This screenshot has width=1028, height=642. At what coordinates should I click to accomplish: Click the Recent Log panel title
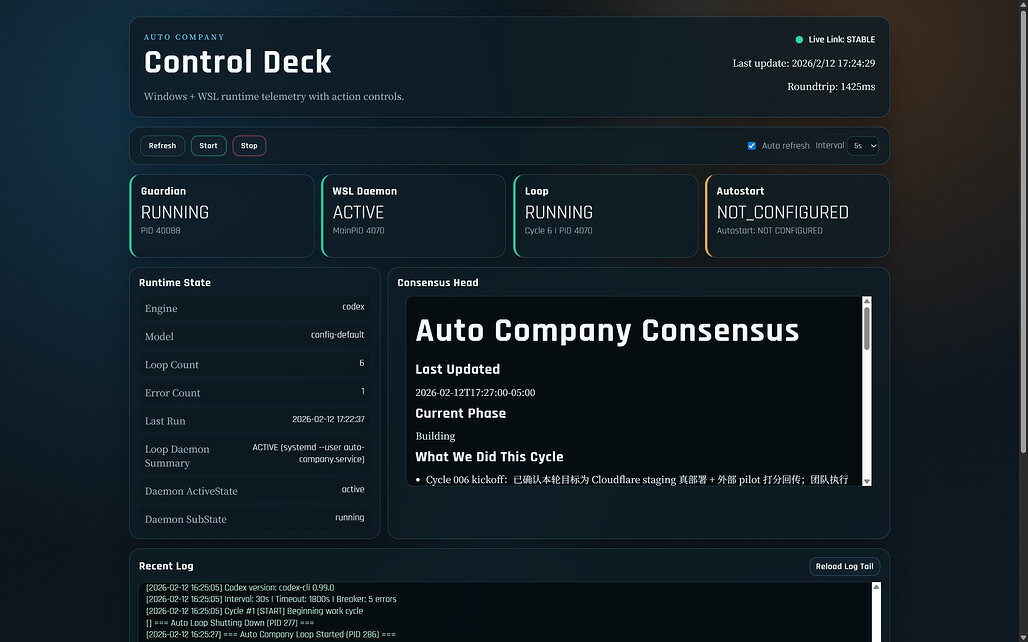point(167,566)
